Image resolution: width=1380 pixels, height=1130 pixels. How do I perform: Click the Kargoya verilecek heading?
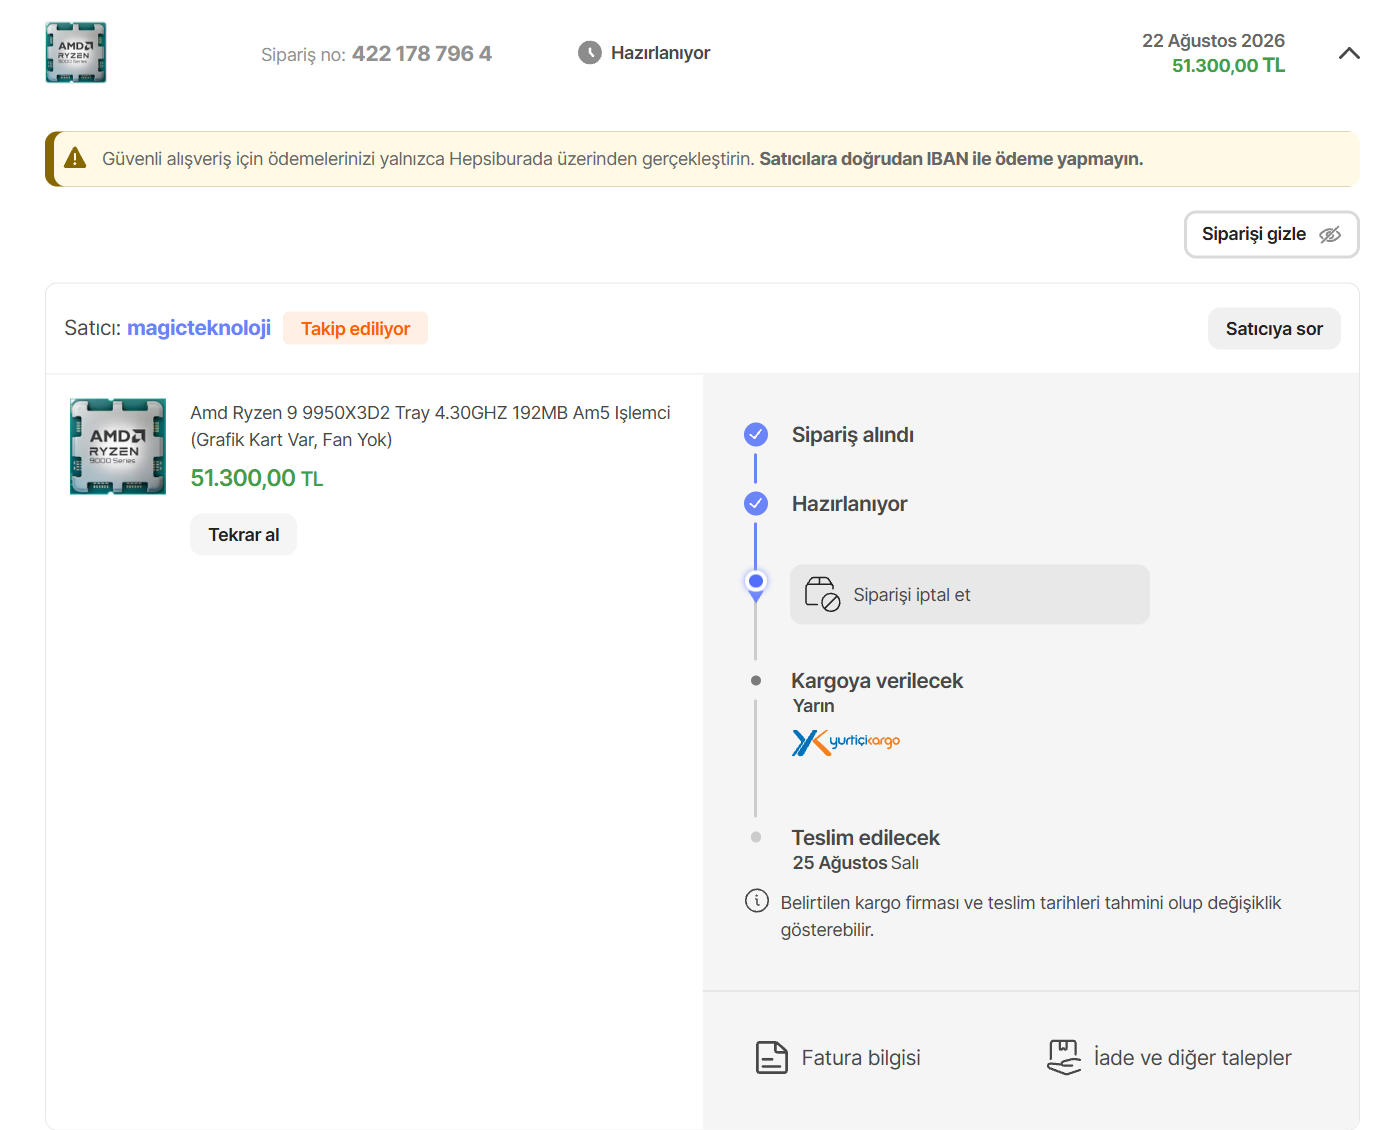click(877, 681)
